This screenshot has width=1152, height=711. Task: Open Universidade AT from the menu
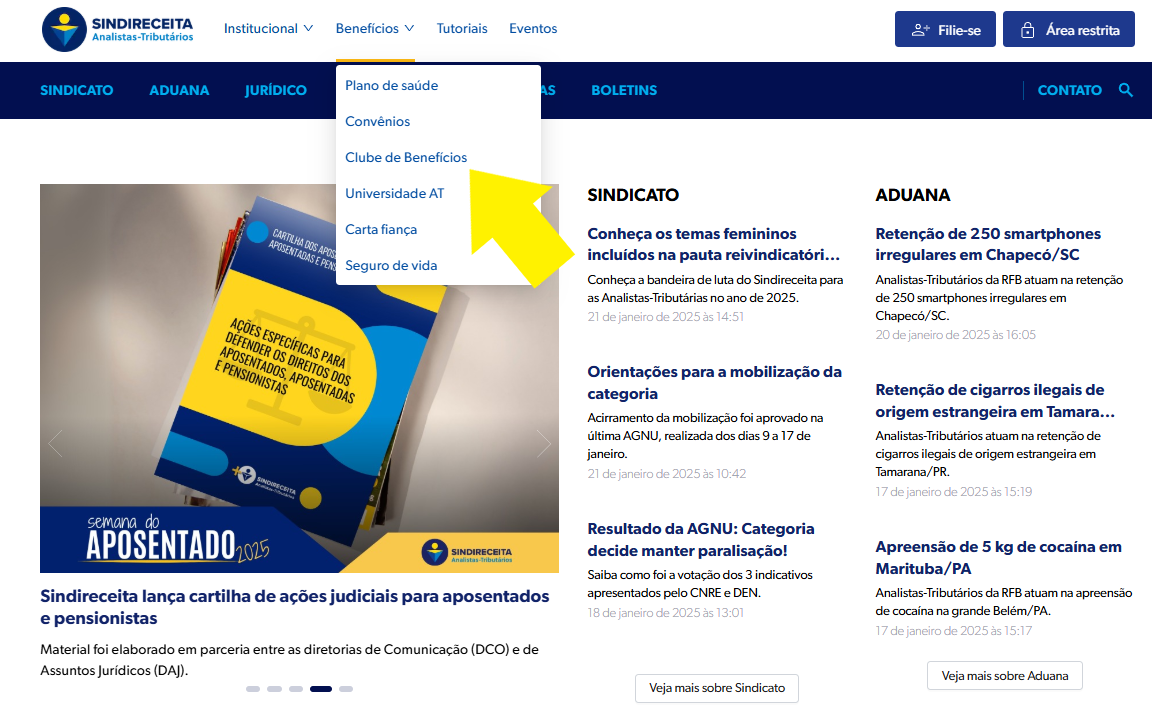[x=394, y=193]
